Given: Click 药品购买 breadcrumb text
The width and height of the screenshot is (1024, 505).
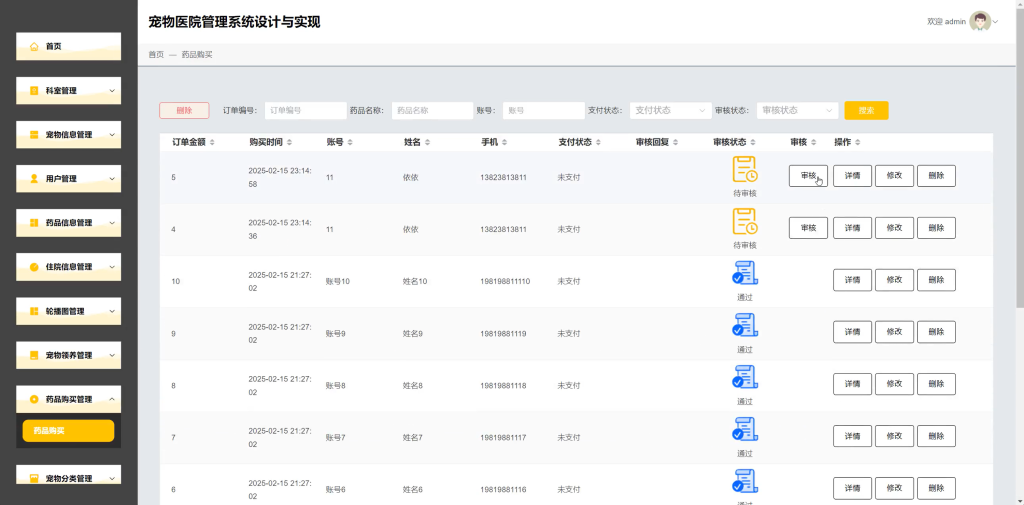Looking at the screenshot, I should (x=197, y=55).
